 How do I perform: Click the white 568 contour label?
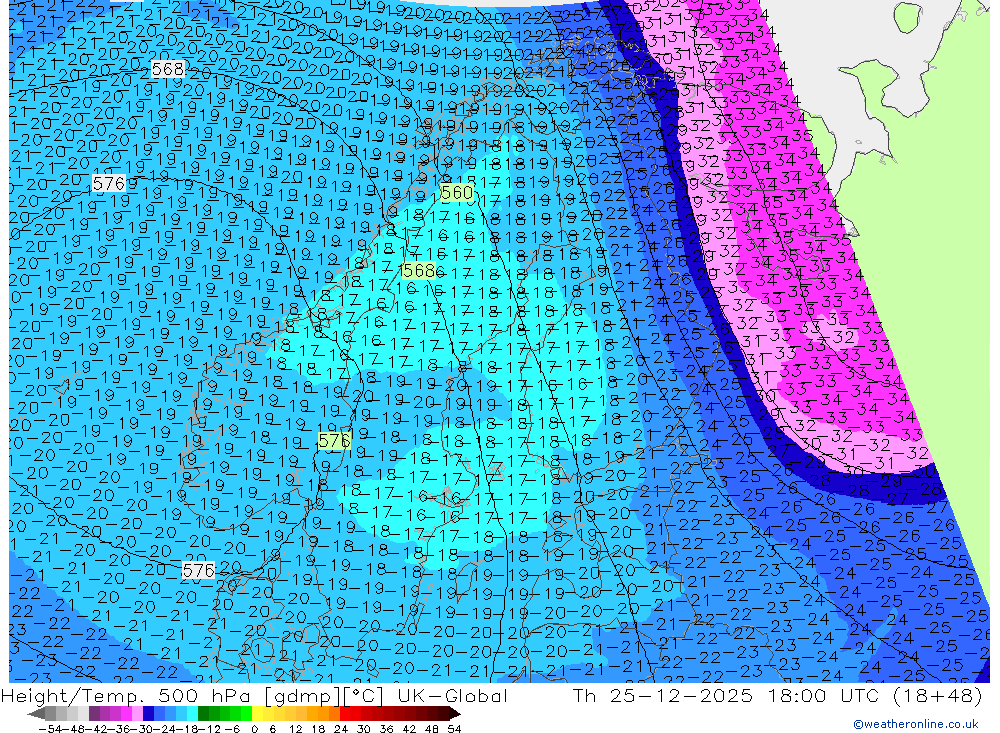[168, 69]
